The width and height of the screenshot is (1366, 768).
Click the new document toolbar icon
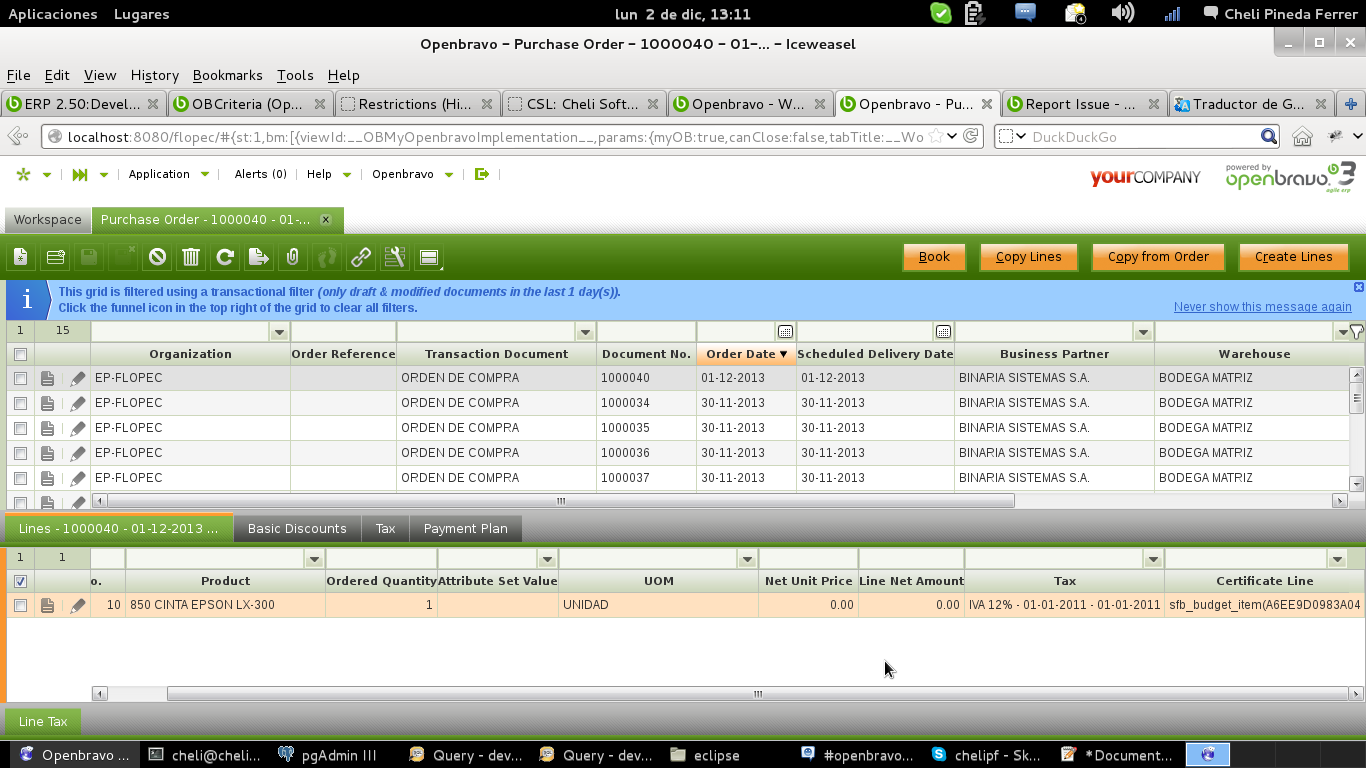21,257
